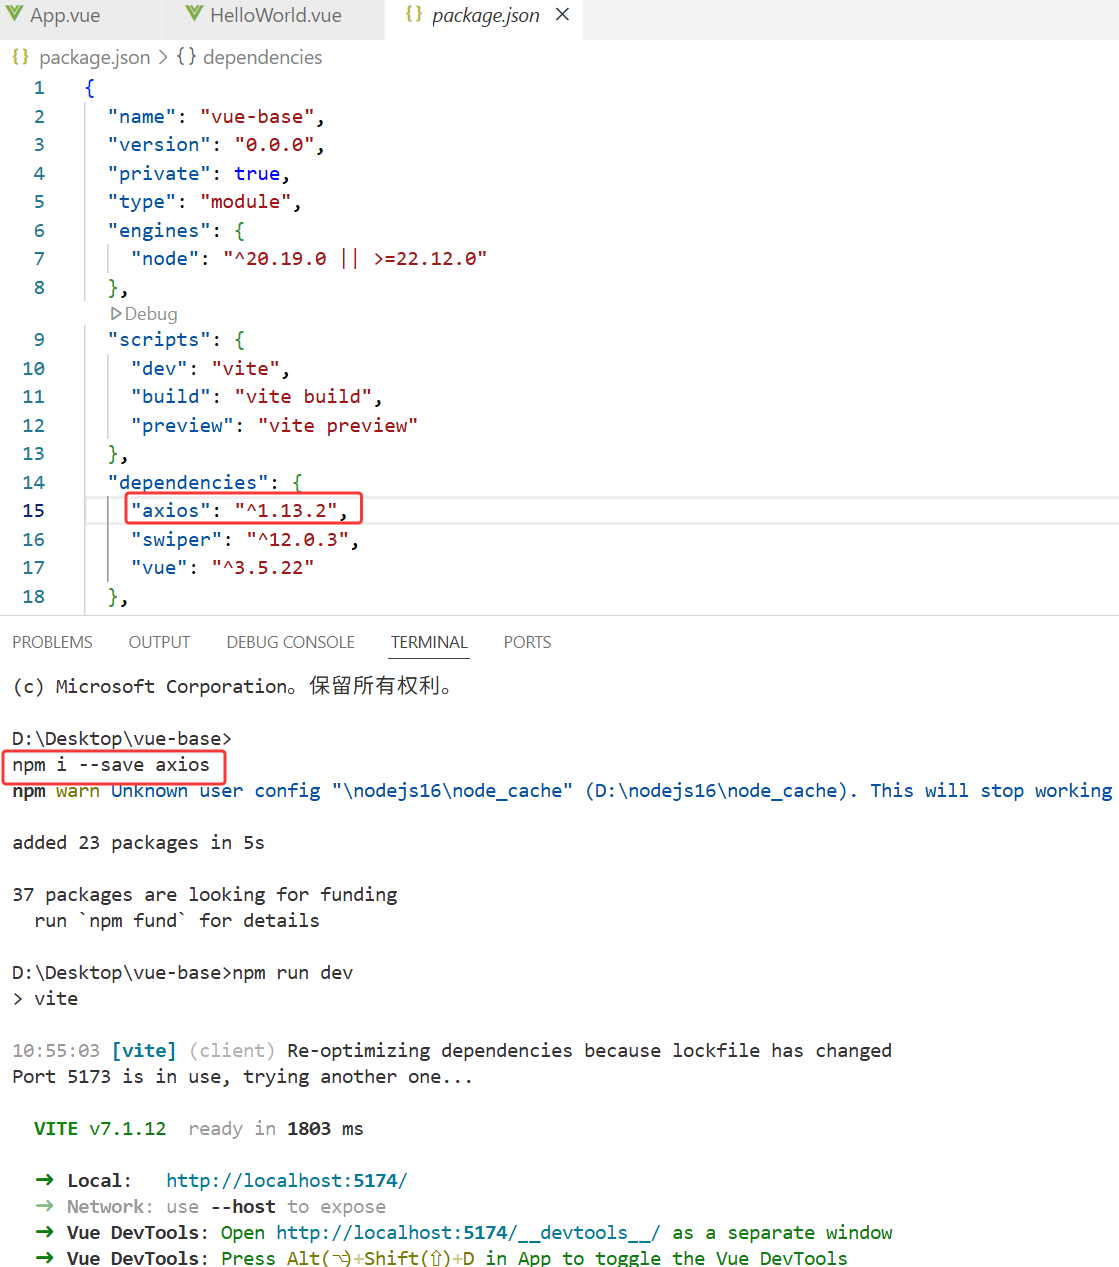Viewport: 1119px width, 1267px height.
Task: Click dependencies in the breadcrumb
Action: click(262, 58)
